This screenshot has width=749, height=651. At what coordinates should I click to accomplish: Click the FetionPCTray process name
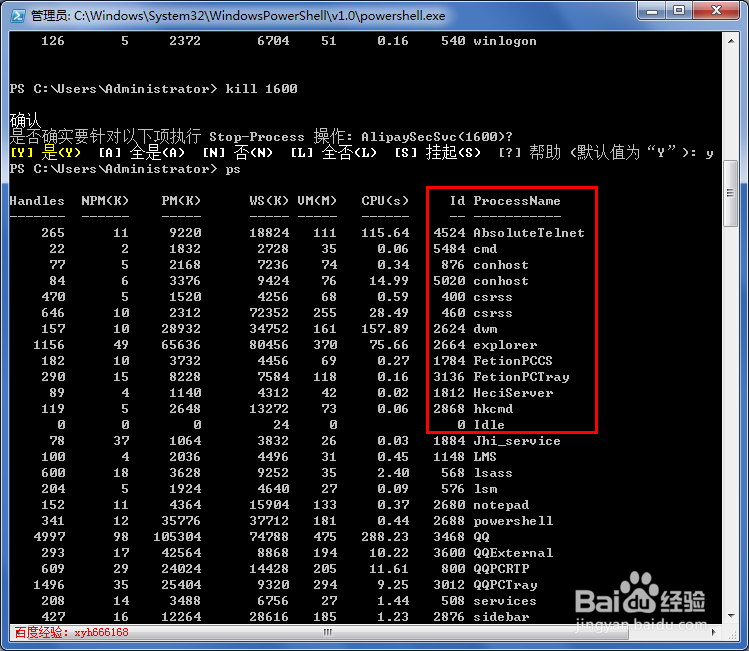point(521,377)
